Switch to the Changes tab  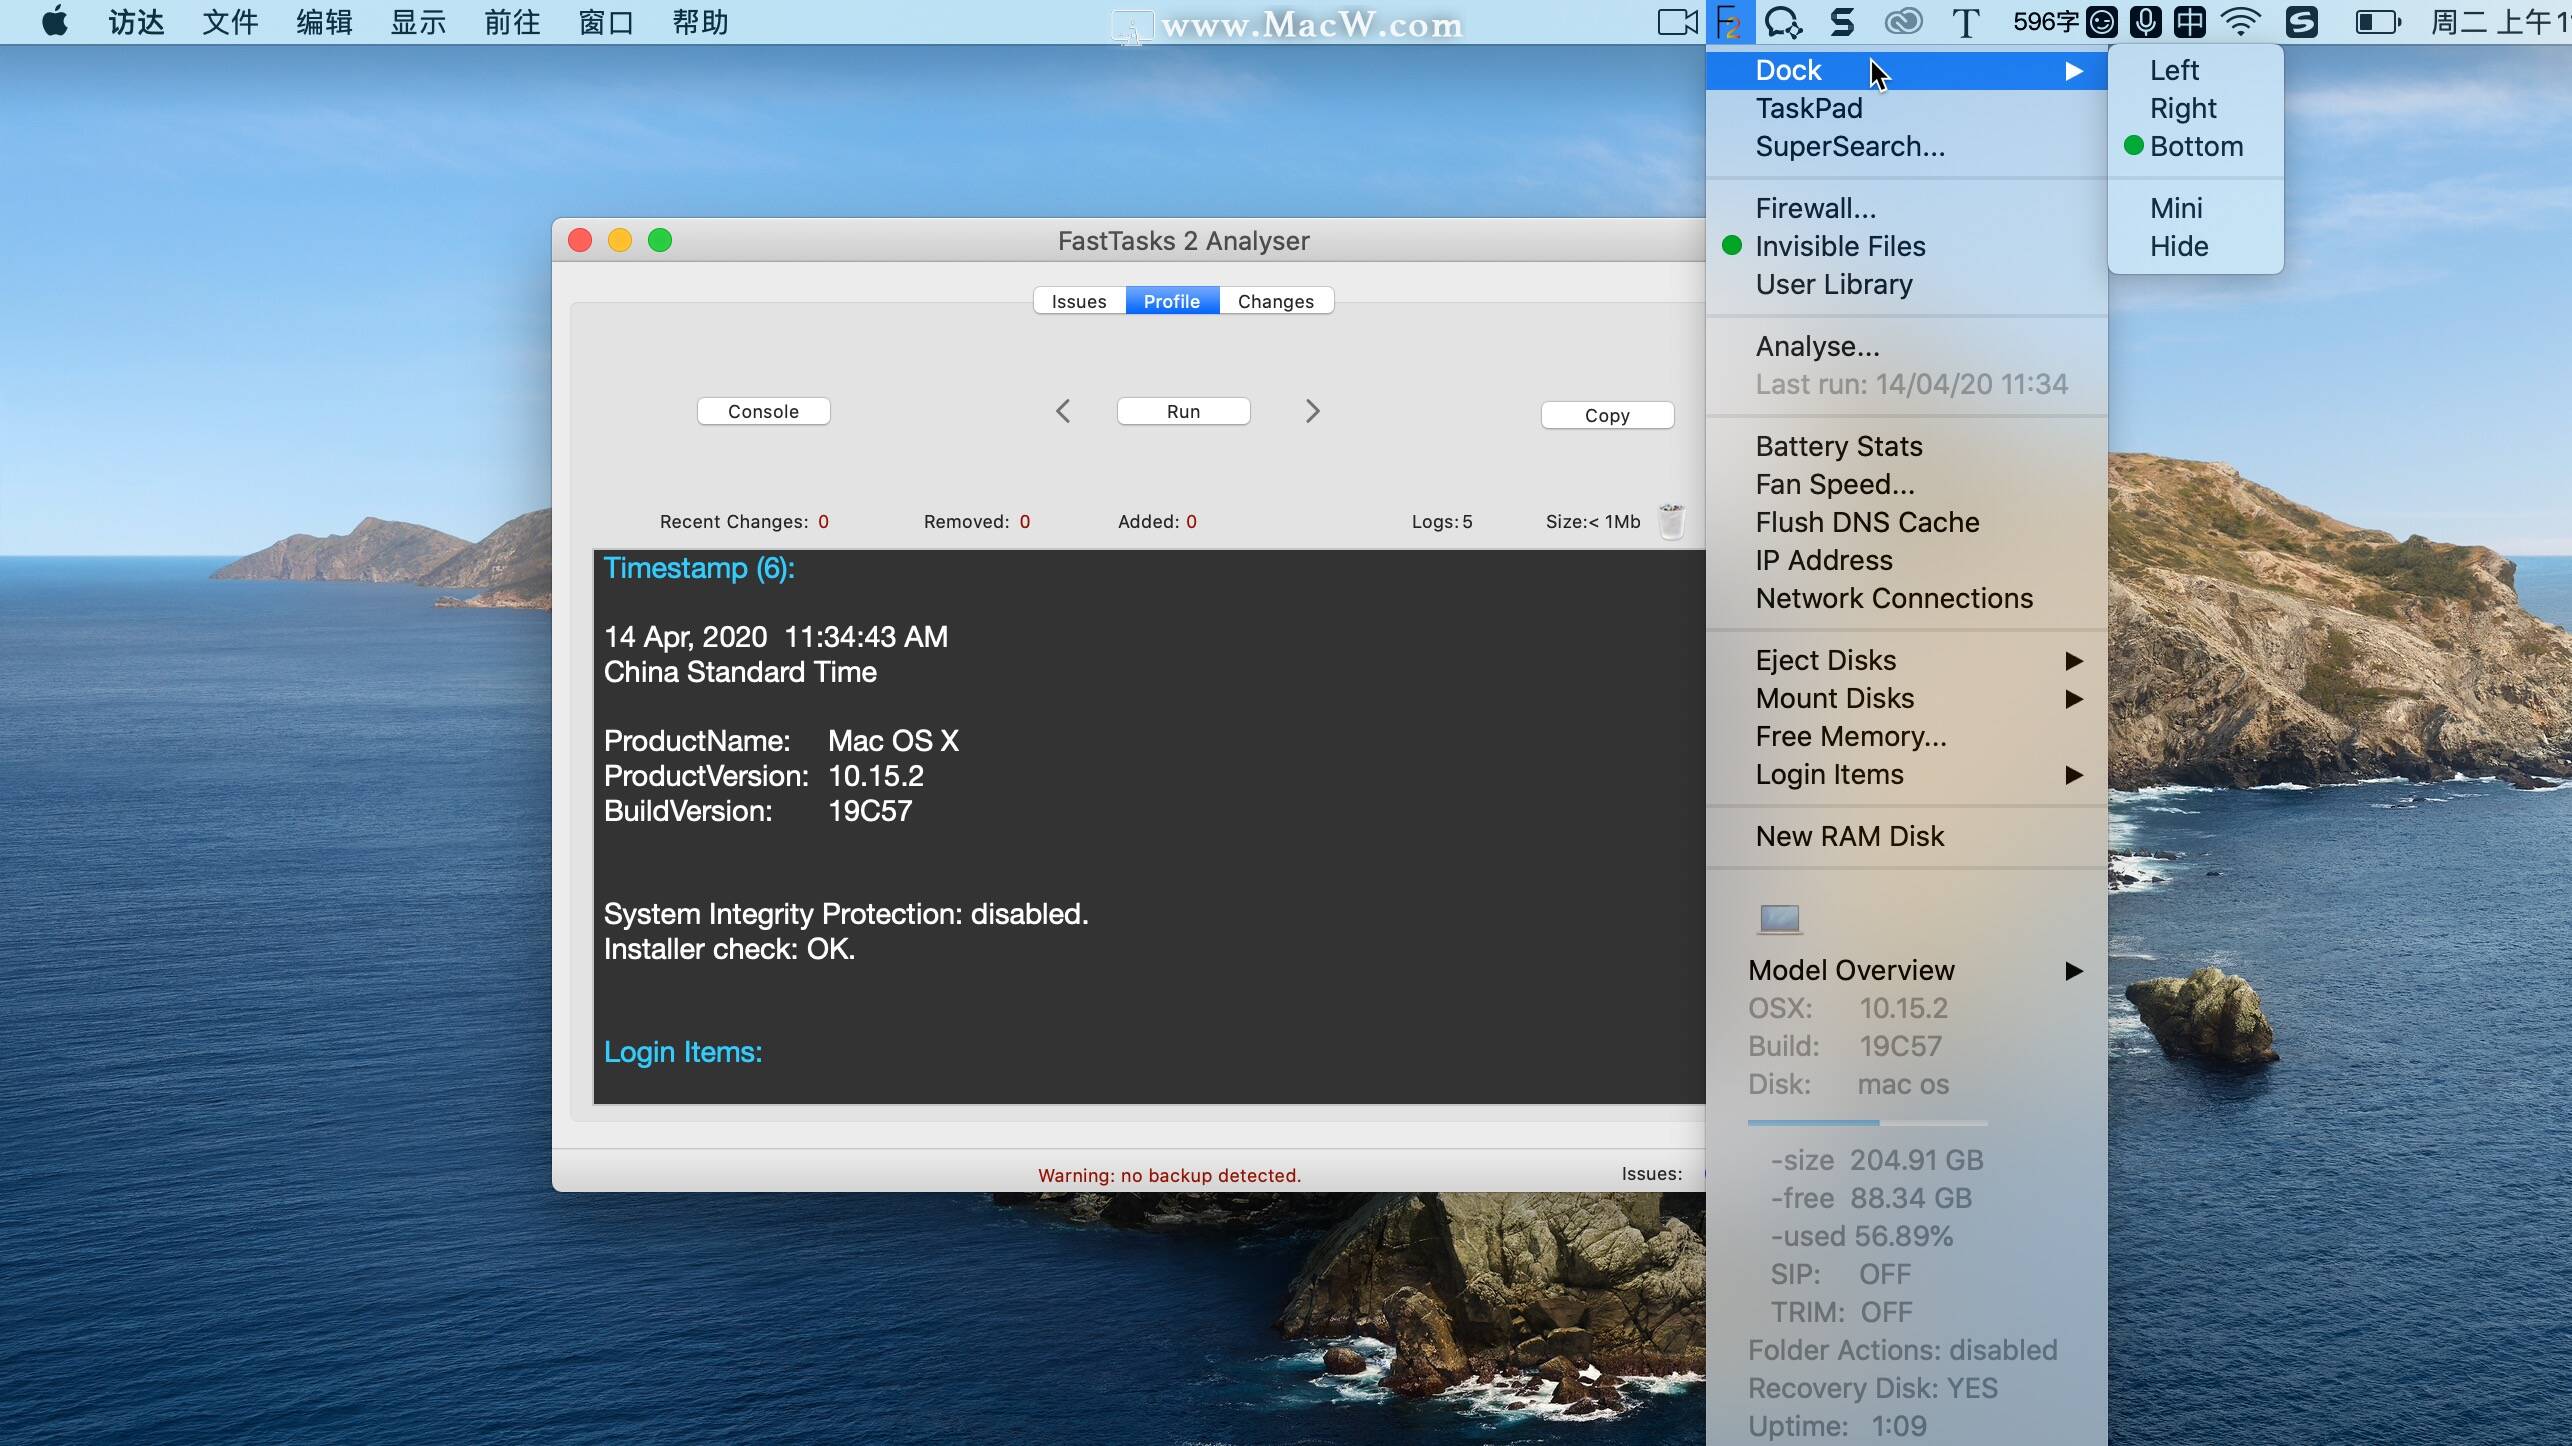coord(1276,301)
